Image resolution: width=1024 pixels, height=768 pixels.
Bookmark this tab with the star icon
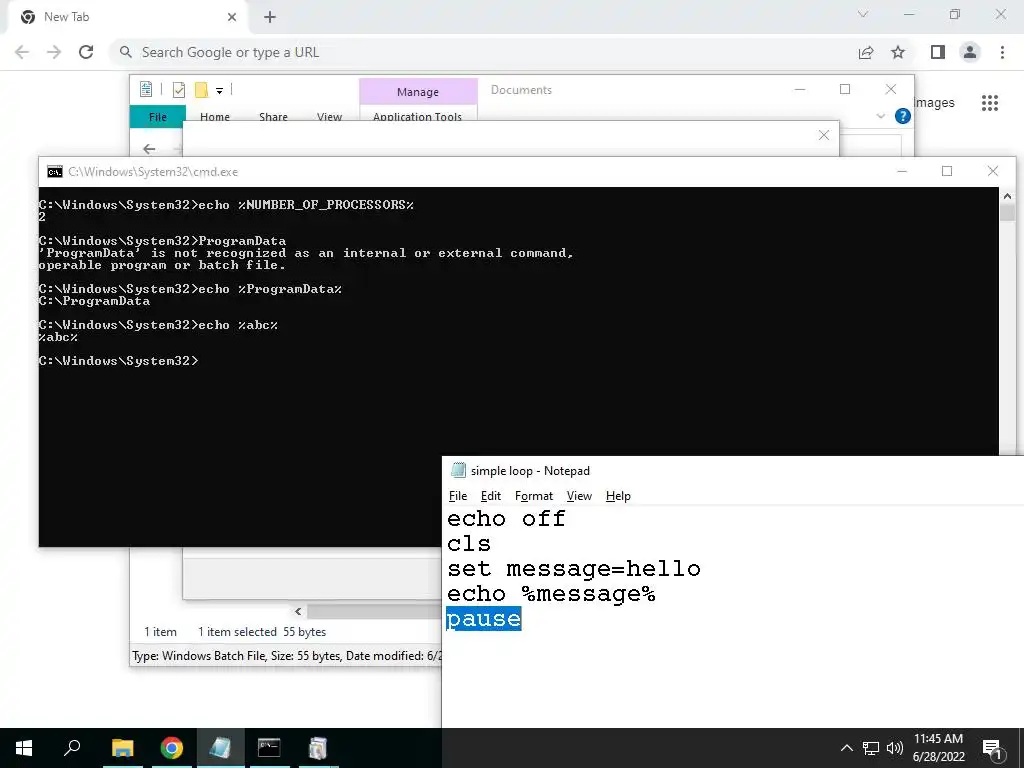point(898,52)
